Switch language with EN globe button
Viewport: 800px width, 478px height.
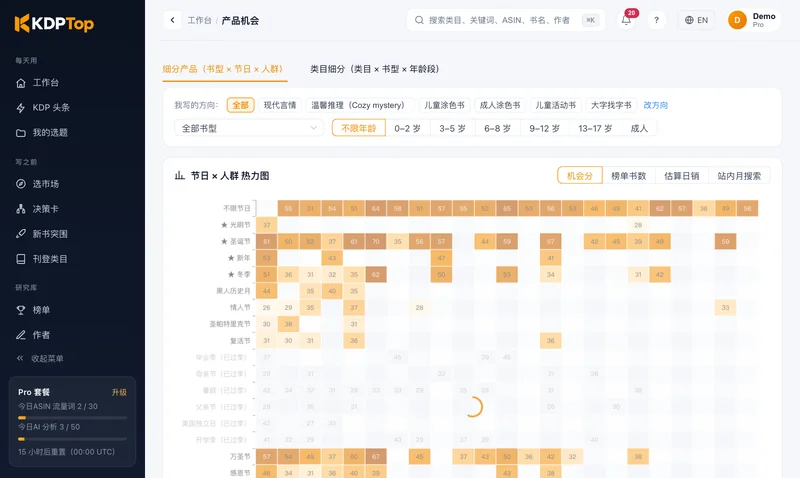(696, 20)
